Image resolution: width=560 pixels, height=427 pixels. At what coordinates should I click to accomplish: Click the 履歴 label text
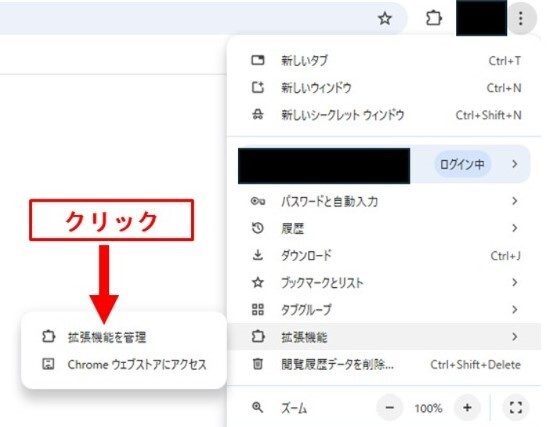pos(292,228)
